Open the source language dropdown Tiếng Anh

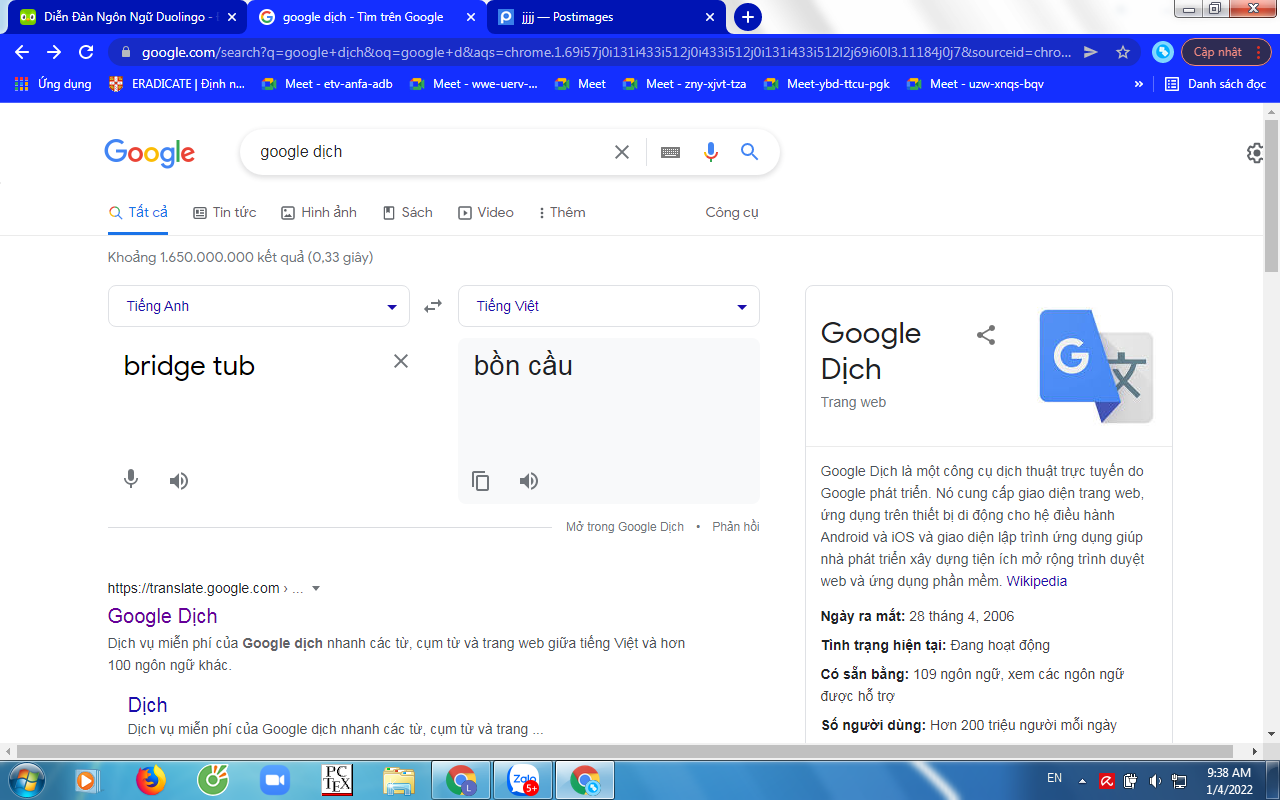[259, 306]
